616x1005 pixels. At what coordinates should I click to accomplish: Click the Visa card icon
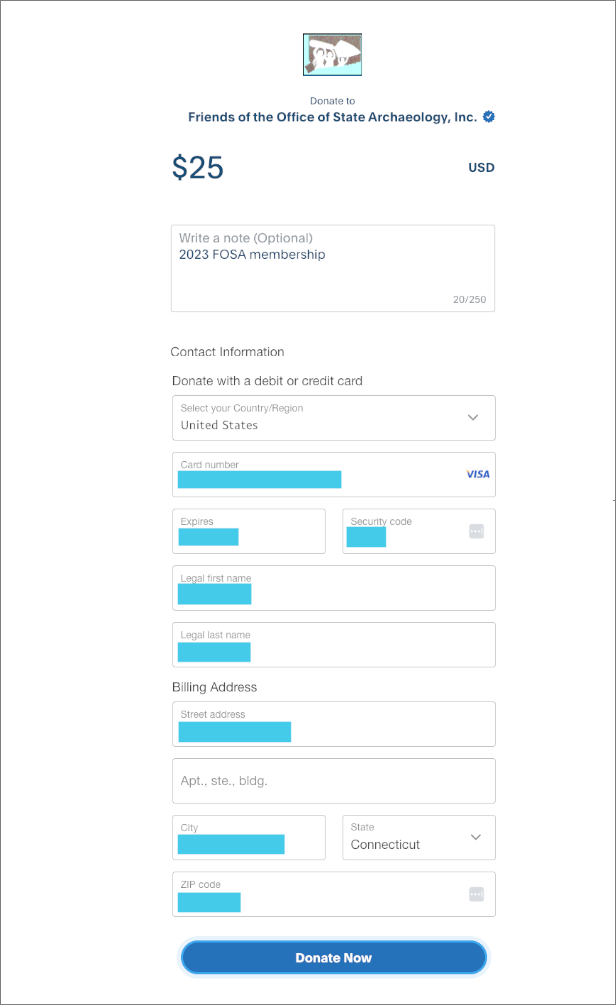[x=478, y=474]
